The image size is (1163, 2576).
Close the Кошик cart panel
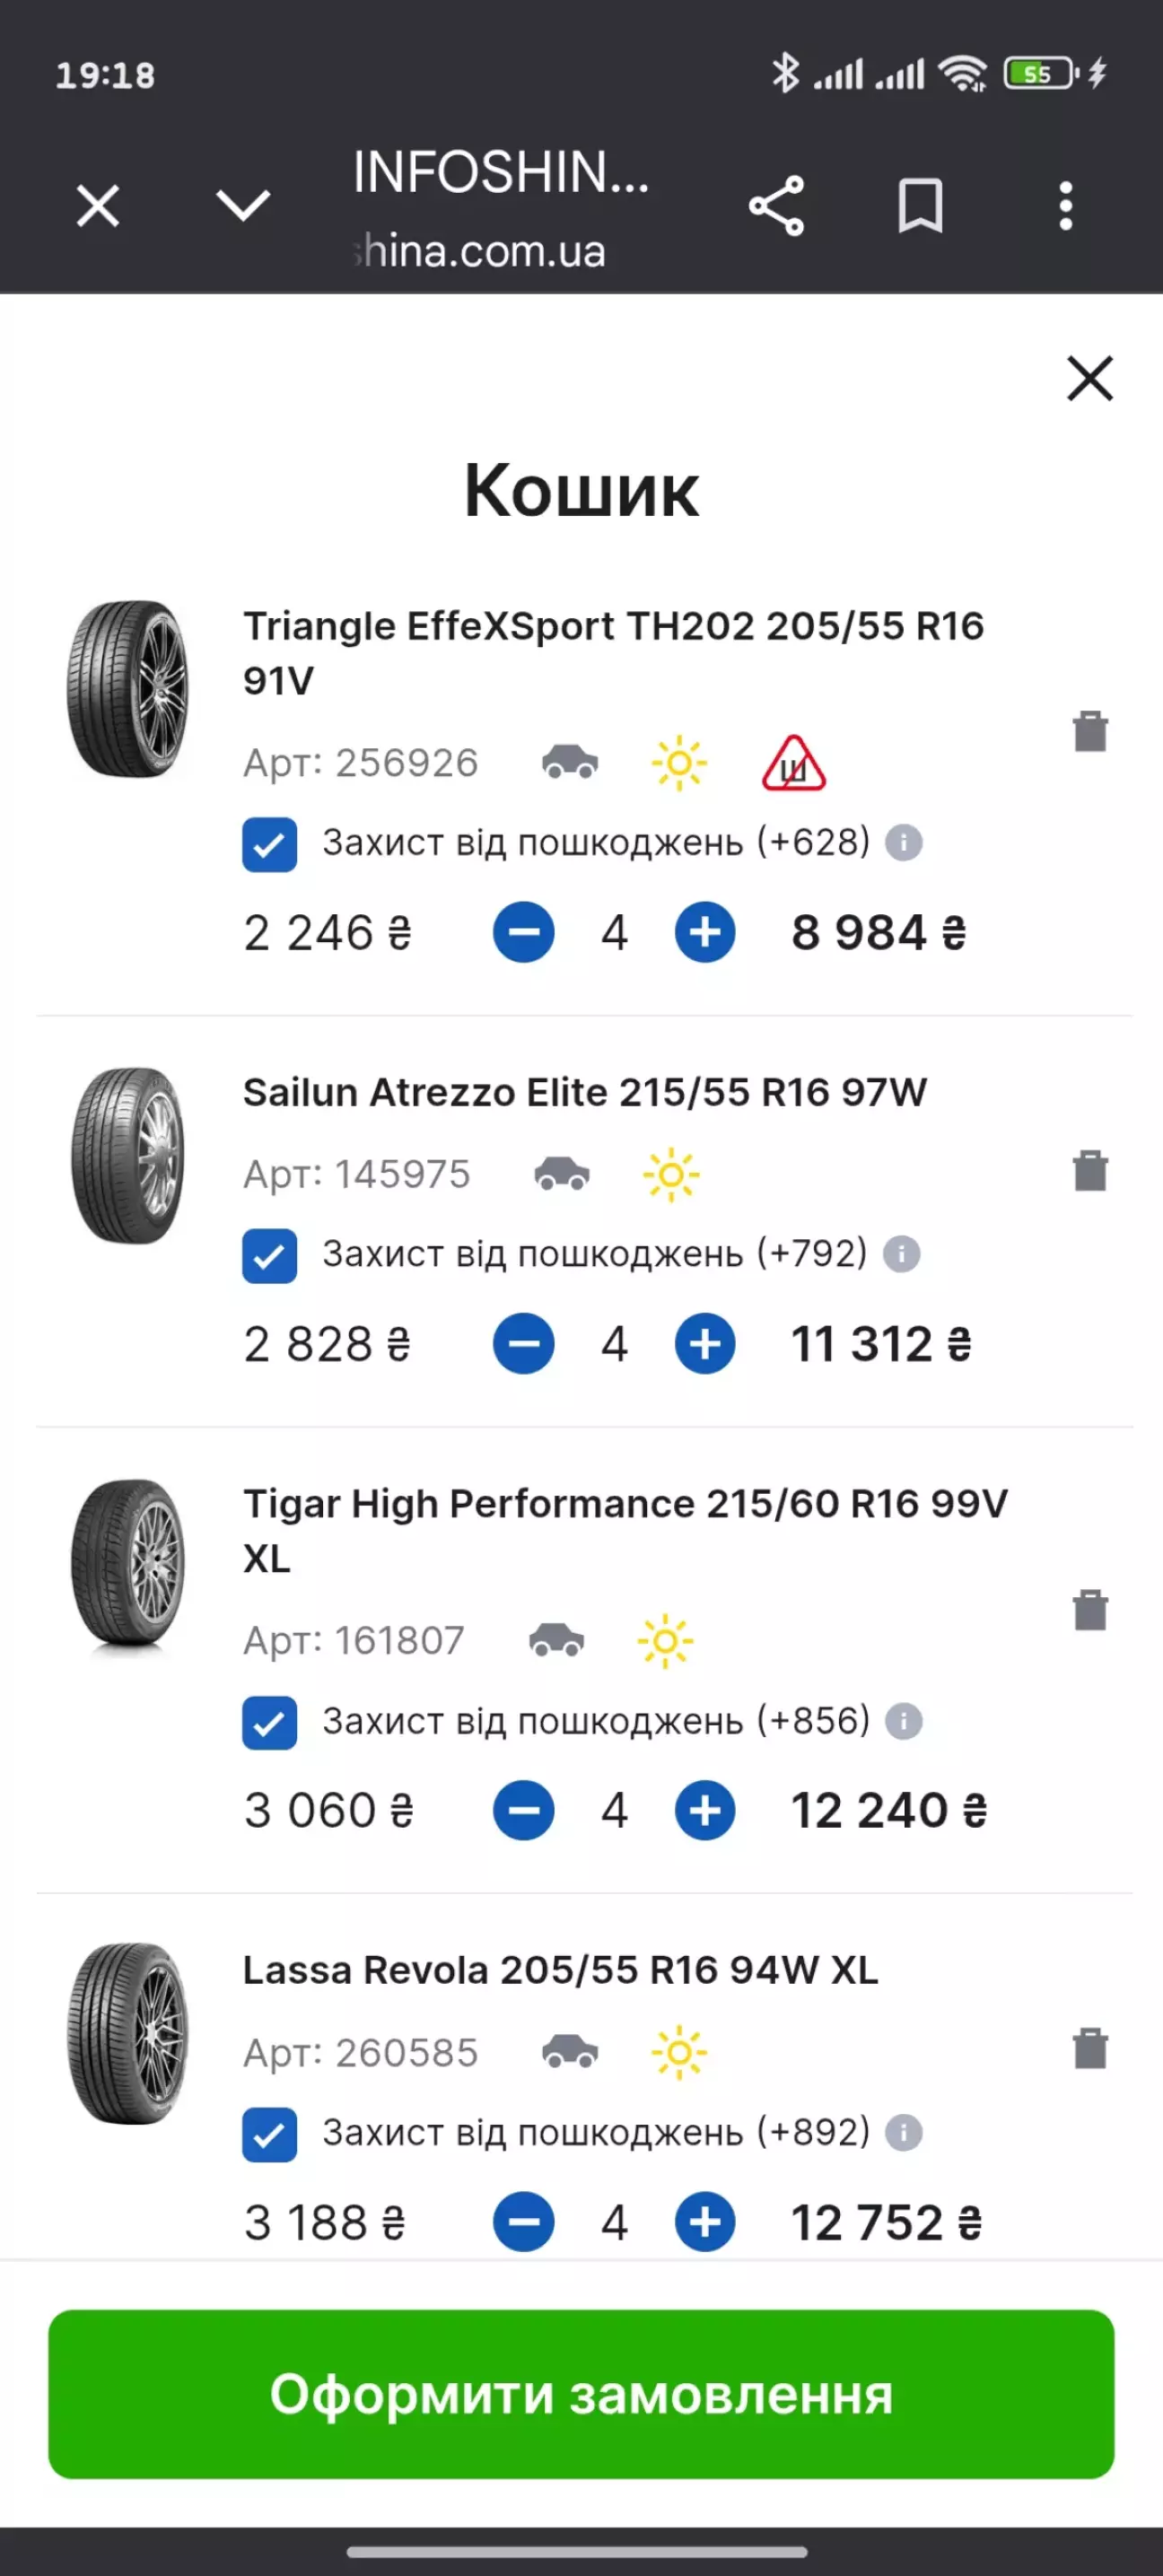tap(1089, 378)
